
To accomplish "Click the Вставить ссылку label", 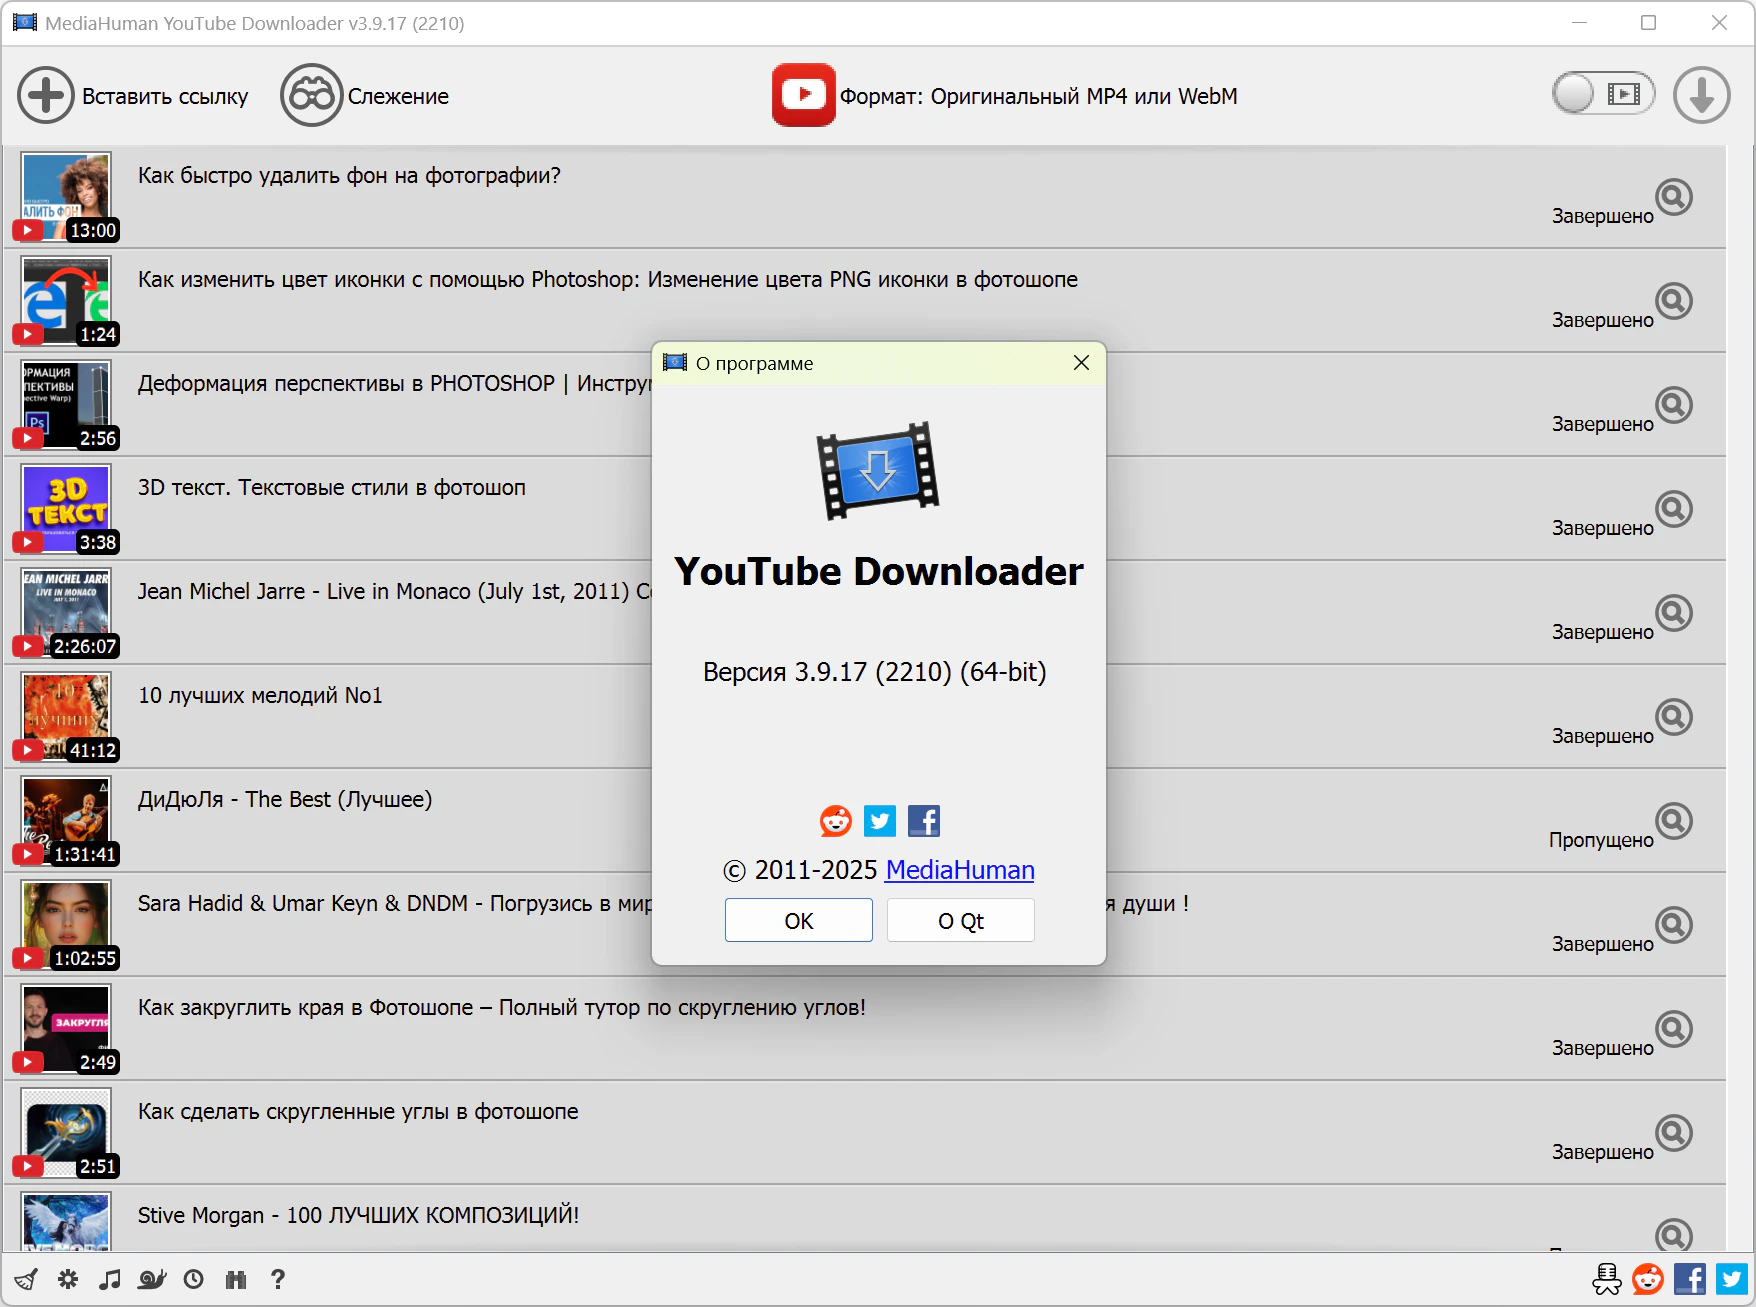I will pyautogui.click(x=165, y=97).
